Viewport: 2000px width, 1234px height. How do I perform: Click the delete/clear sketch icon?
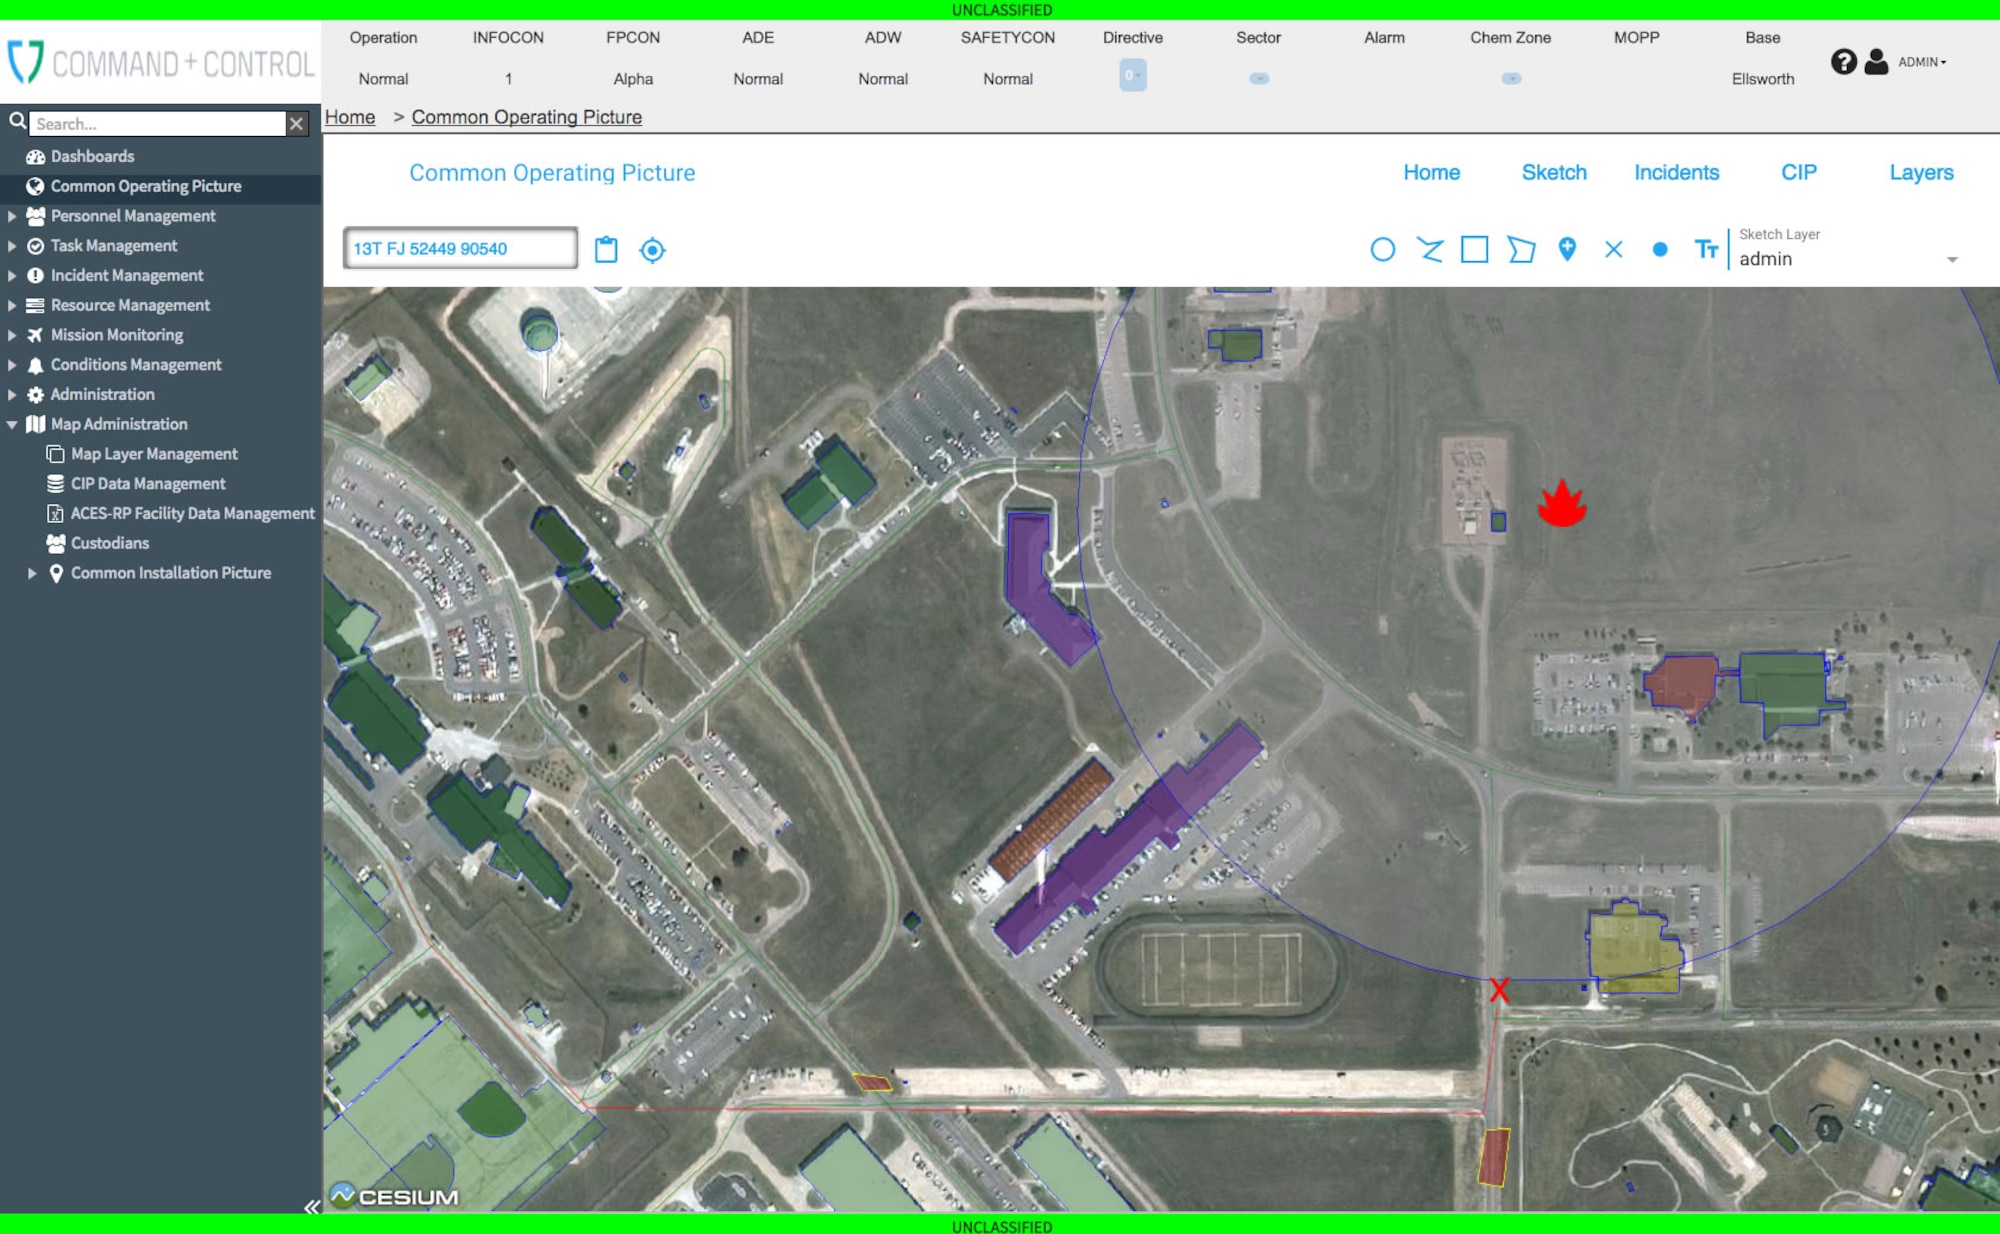[x=1611, y=249]
